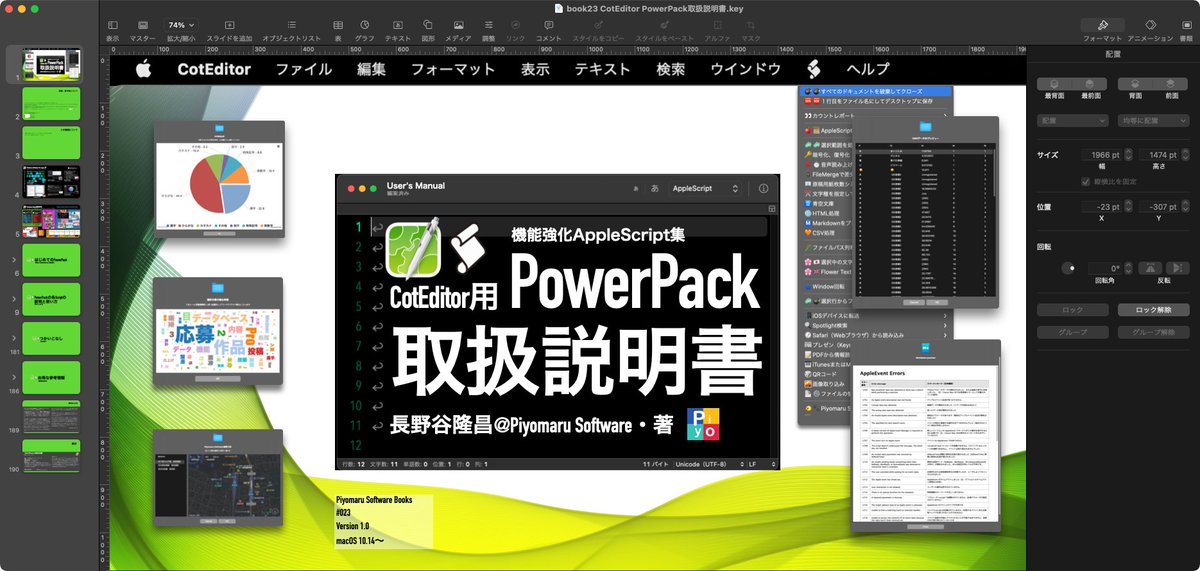Click the ヘルプ menu image on the slide
Viewport: 1200px width, 571px height.
(867, 69)
